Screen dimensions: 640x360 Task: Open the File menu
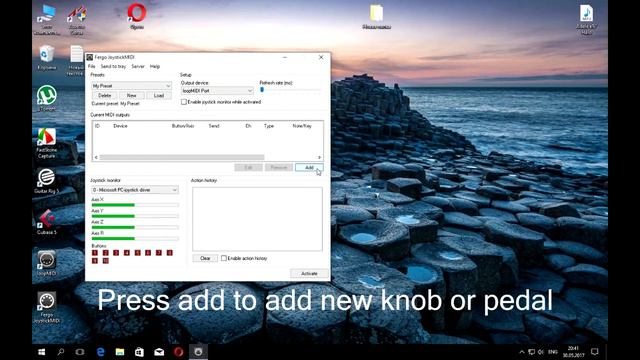click(92, 67)
